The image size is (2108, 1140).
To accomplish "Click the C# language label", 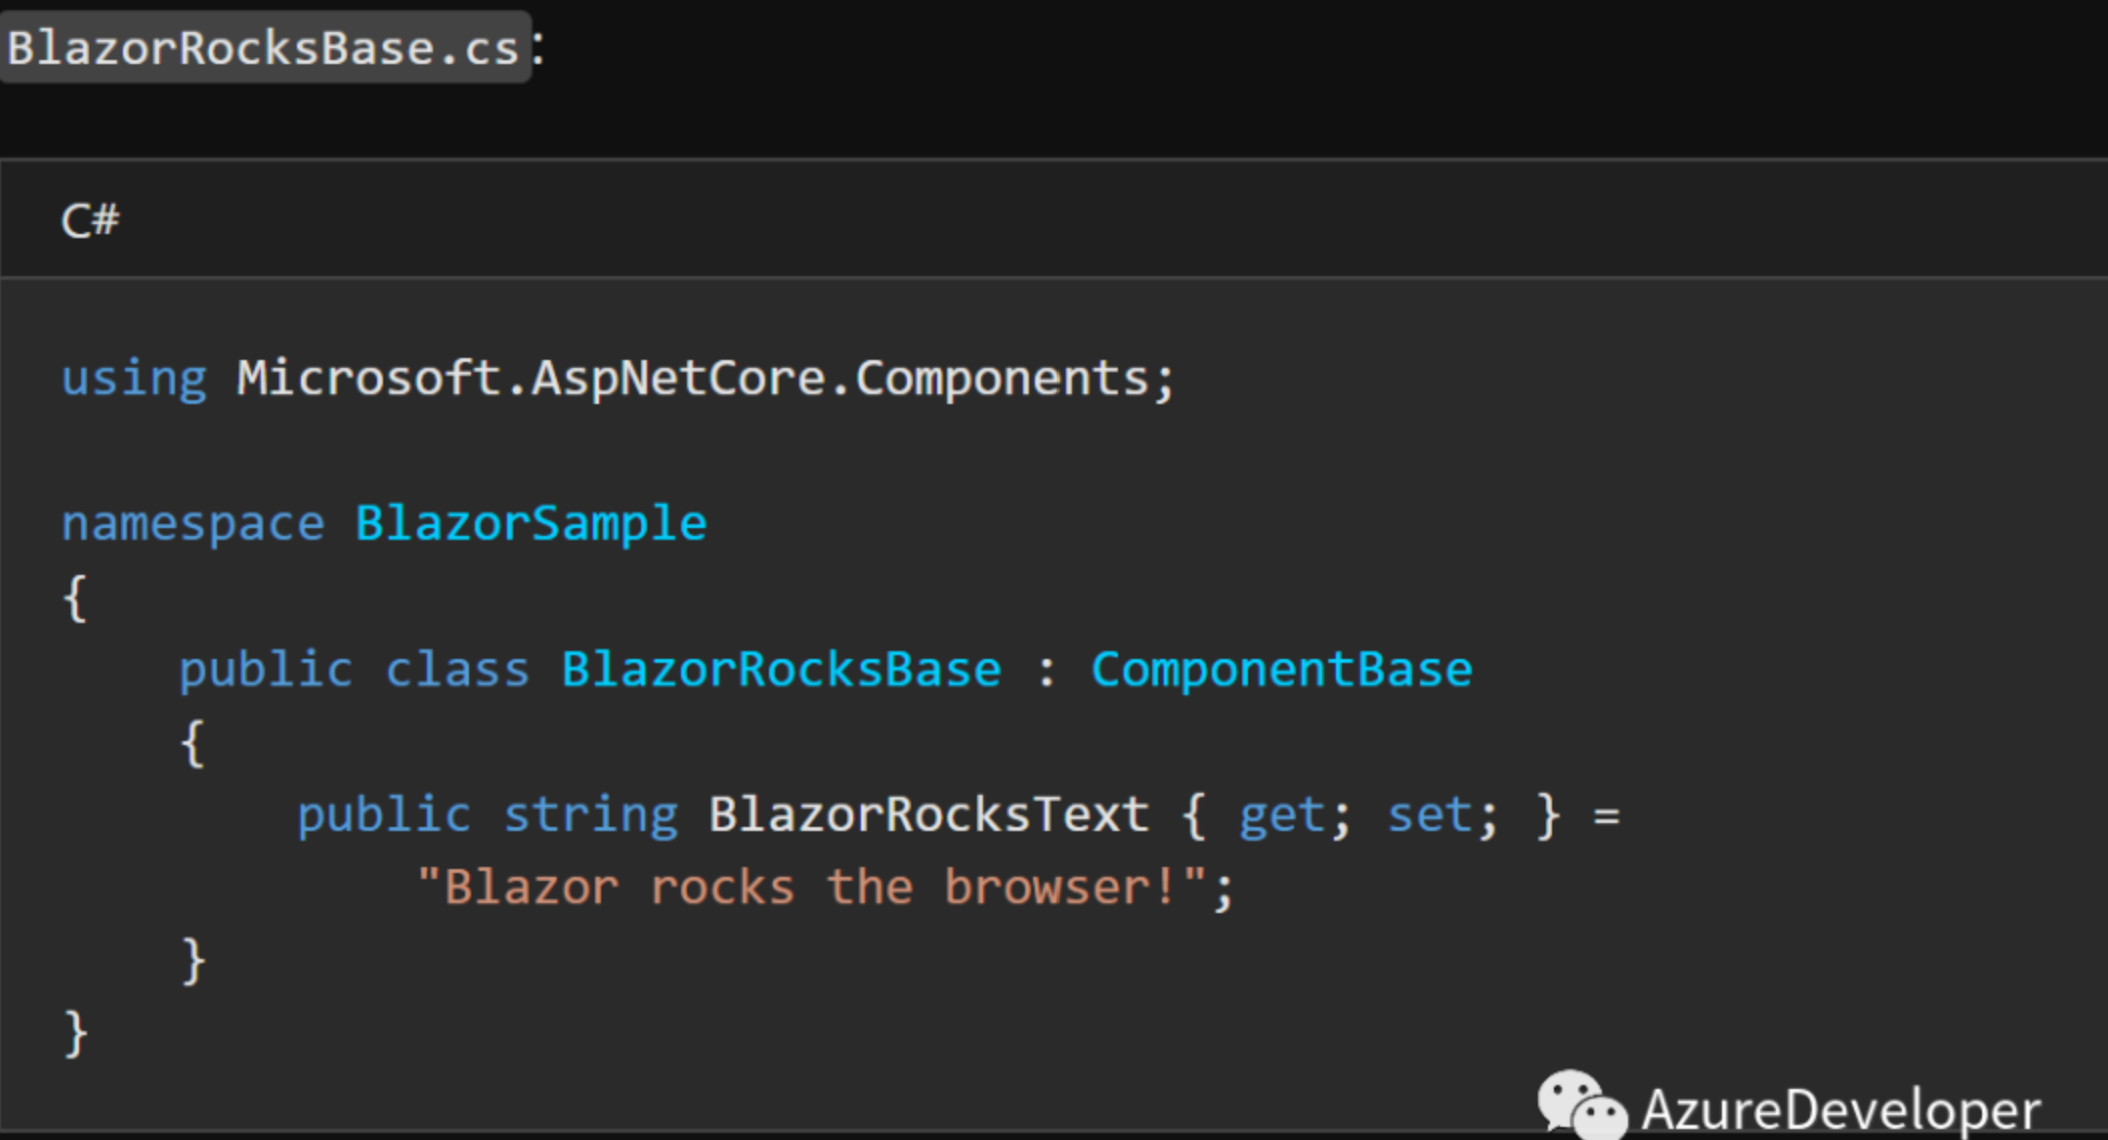I will [90, 220].
